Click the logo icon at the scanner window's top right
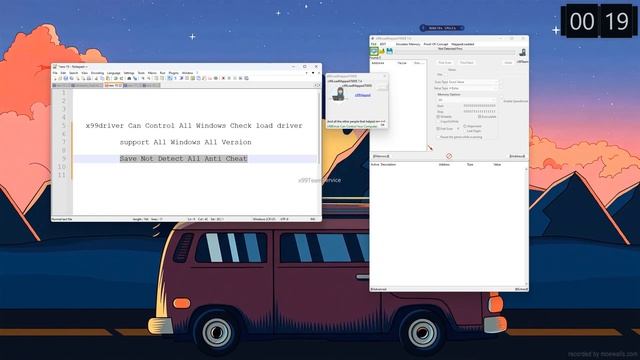This screenshot has height=360, width=640. point(522,52)
